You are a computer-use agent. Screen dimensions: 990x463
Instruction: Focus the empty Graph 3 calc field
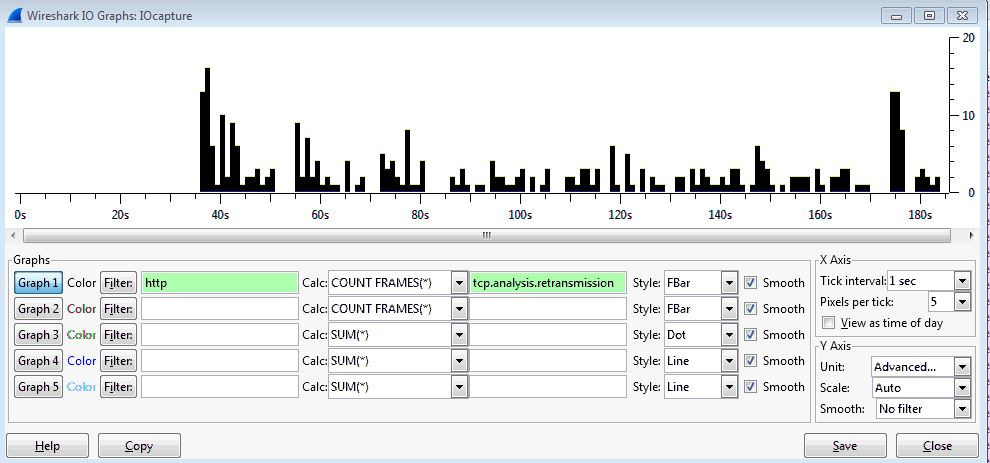(x=548, y=335)
